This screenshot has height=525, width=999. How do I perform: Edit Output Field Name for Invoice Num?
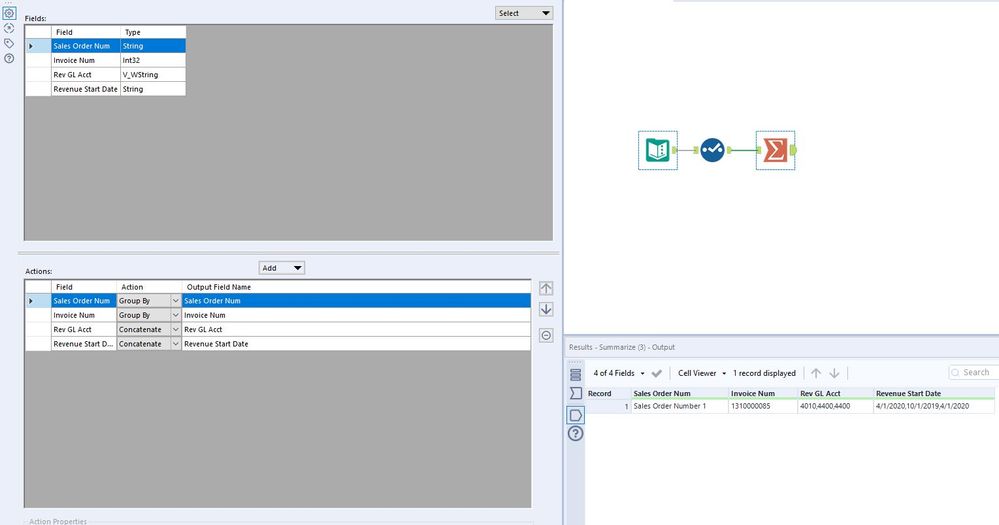coord(356,315)
